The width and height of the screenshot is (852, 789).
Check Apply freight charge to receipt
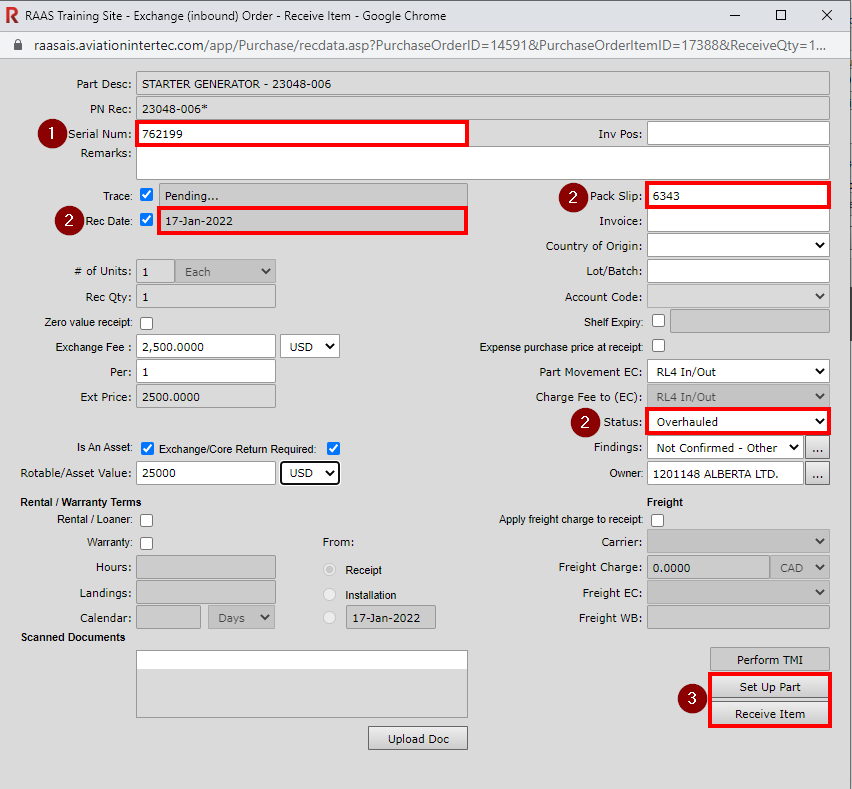658,520
